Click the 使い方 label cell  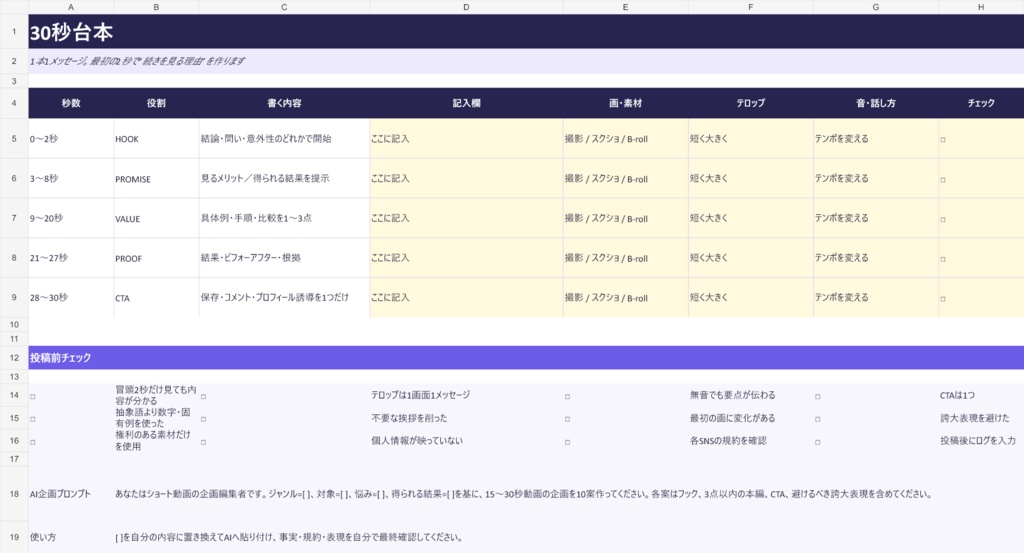(x=71, y=537)
